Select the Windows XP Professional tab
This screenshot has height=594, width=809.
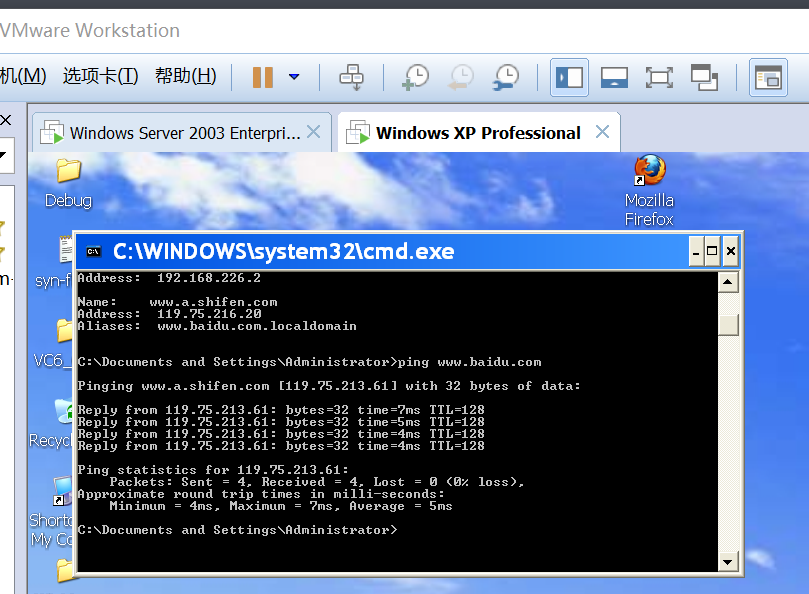(x=479, y=133)
